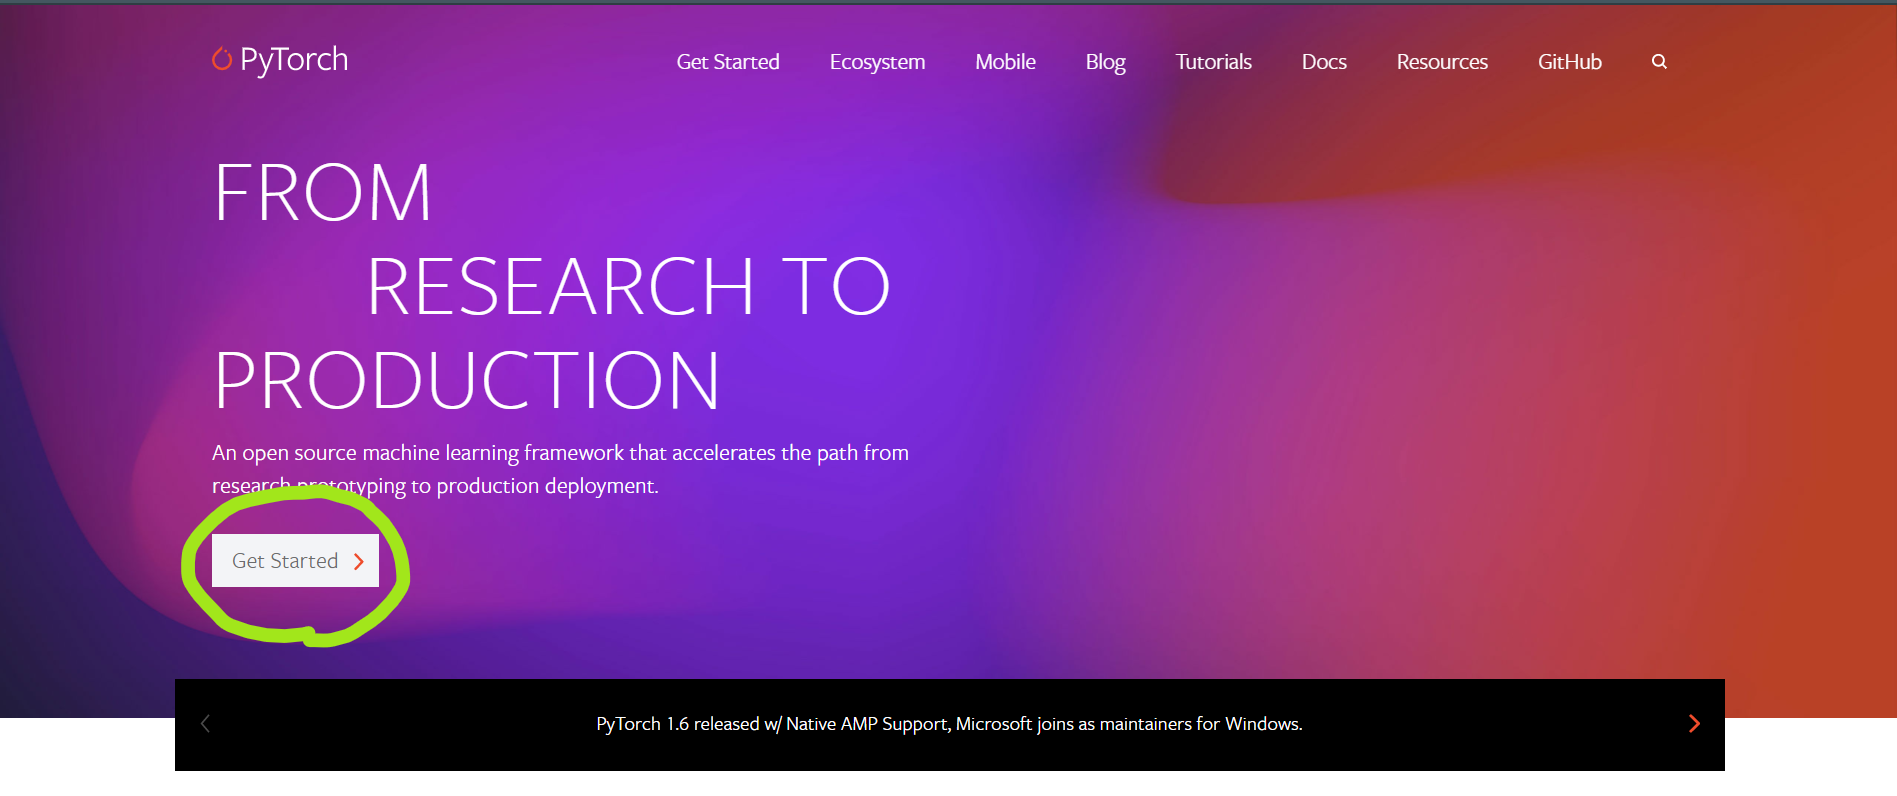Go to the Blog page
Screen dimensions: 1897x796
click(1105, 62)
